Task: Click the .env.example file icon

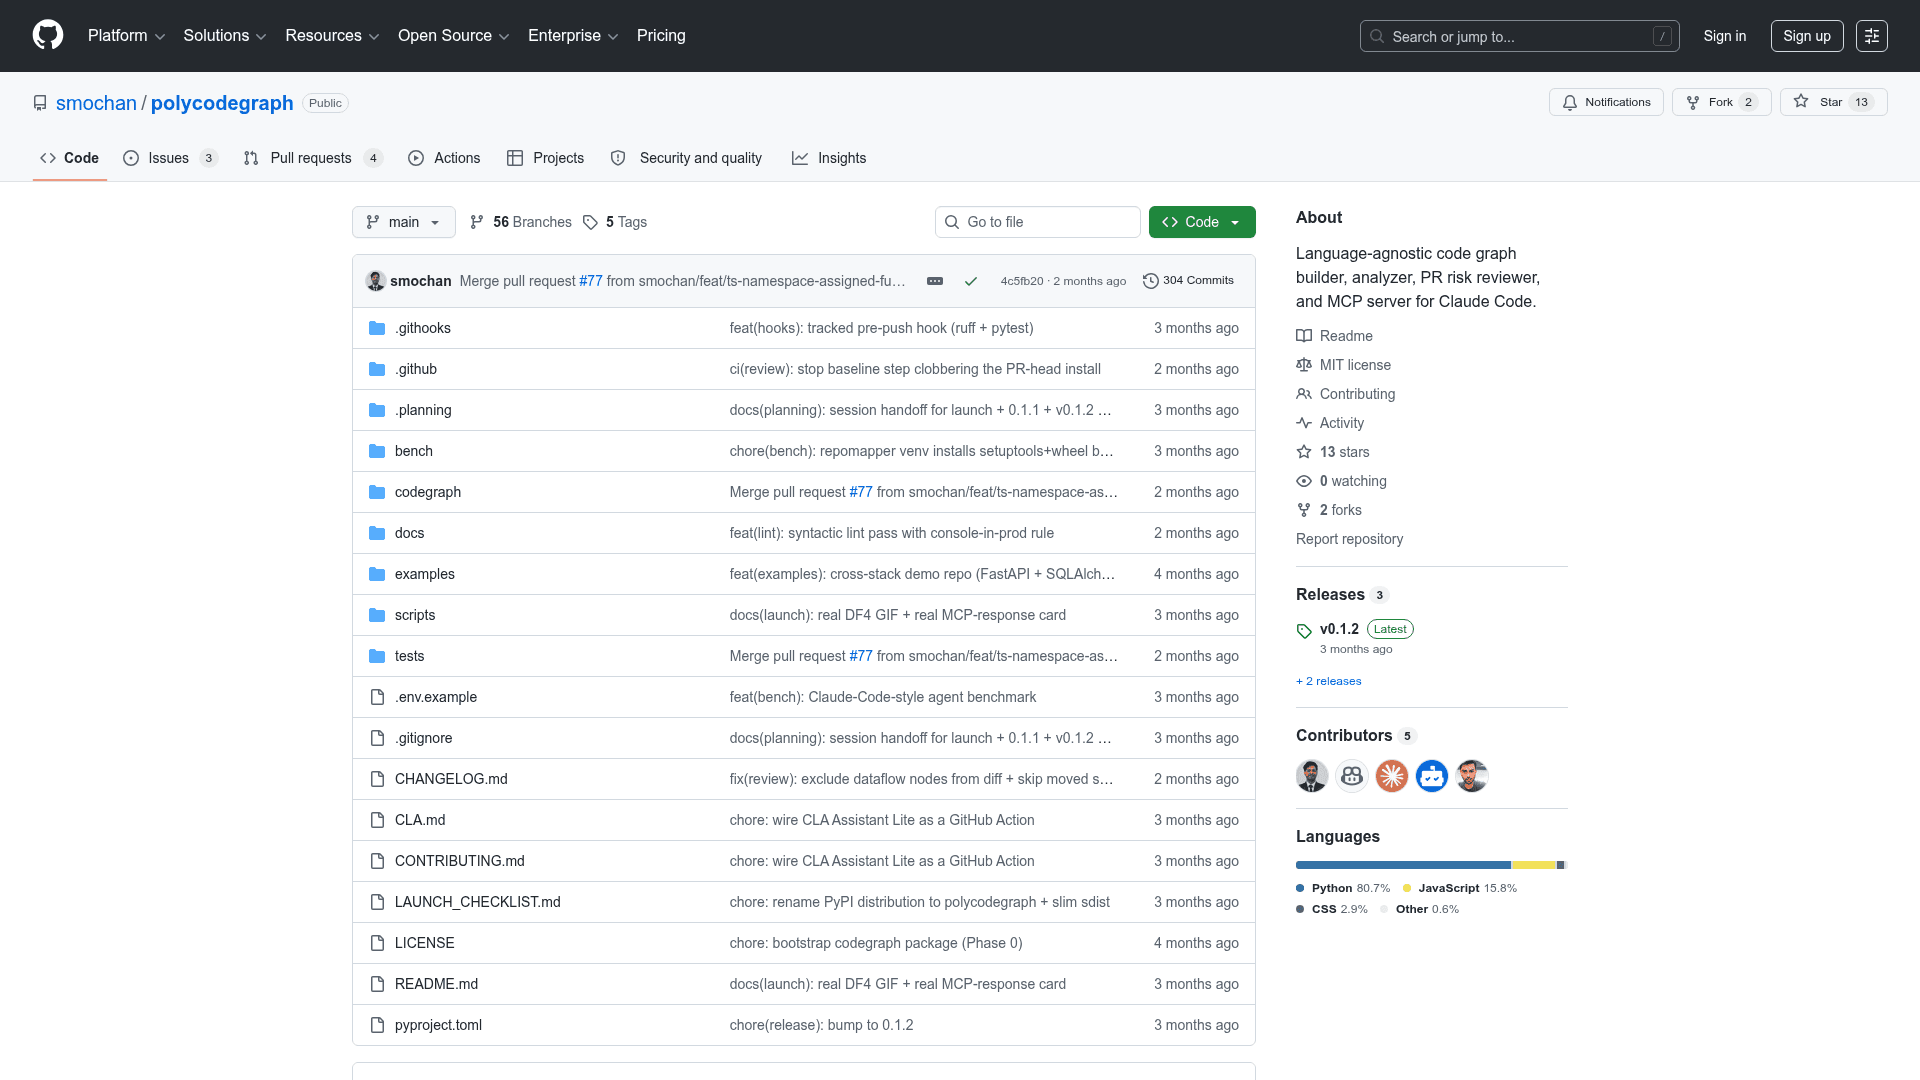Action: 377,697
